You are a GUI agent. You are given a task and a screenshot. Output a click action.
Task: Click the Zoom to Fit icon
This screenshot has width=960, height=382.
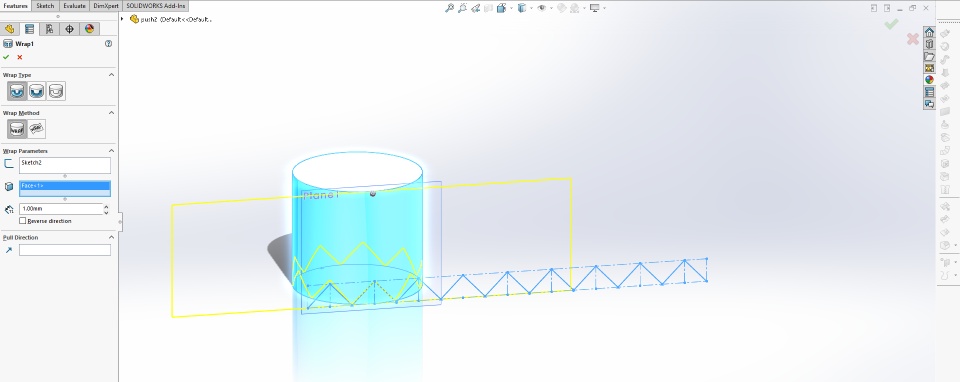pos(449,8)
